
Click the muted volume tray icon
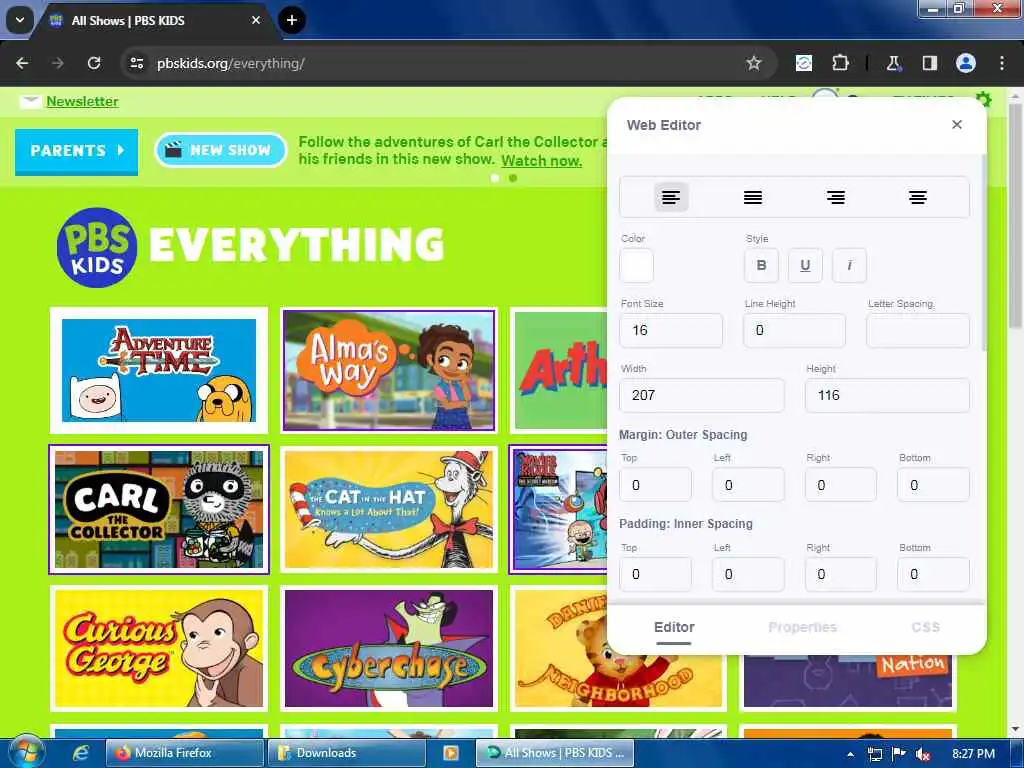pyautogui.click(x=923, y=754)
